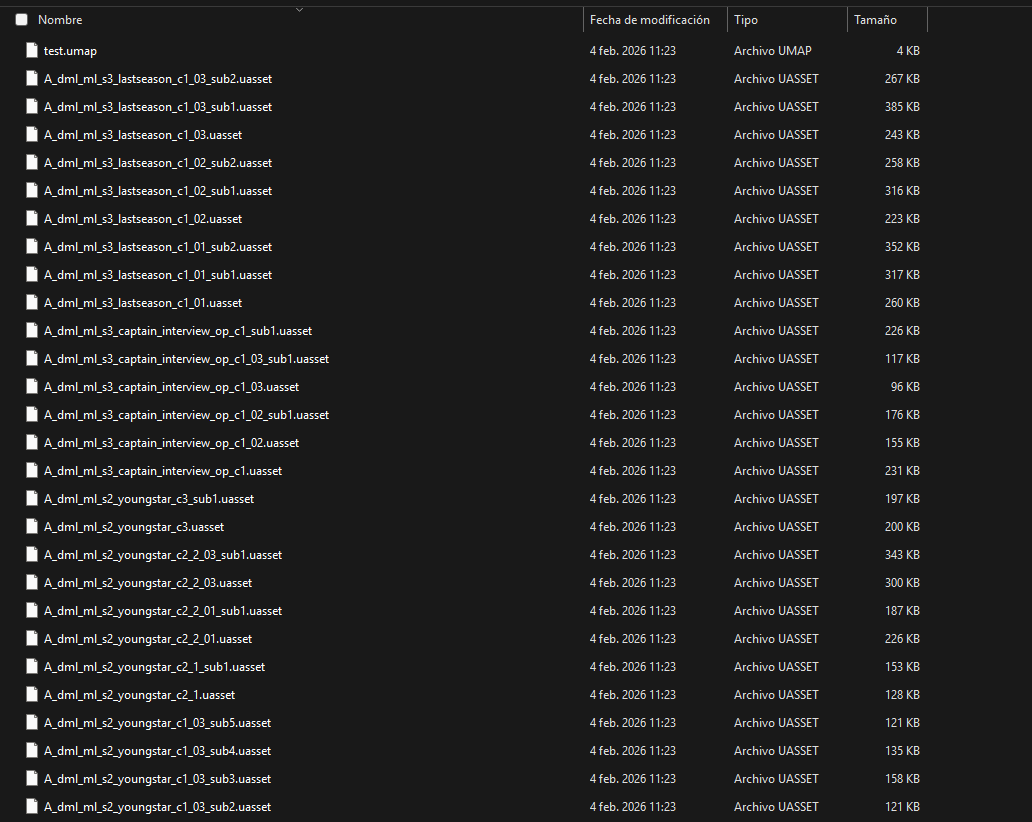Select file name A_dml_ml_s3_captain_interview_op_c1.uasset
This screenshot has height=822, width=1032.
[163, 471]
